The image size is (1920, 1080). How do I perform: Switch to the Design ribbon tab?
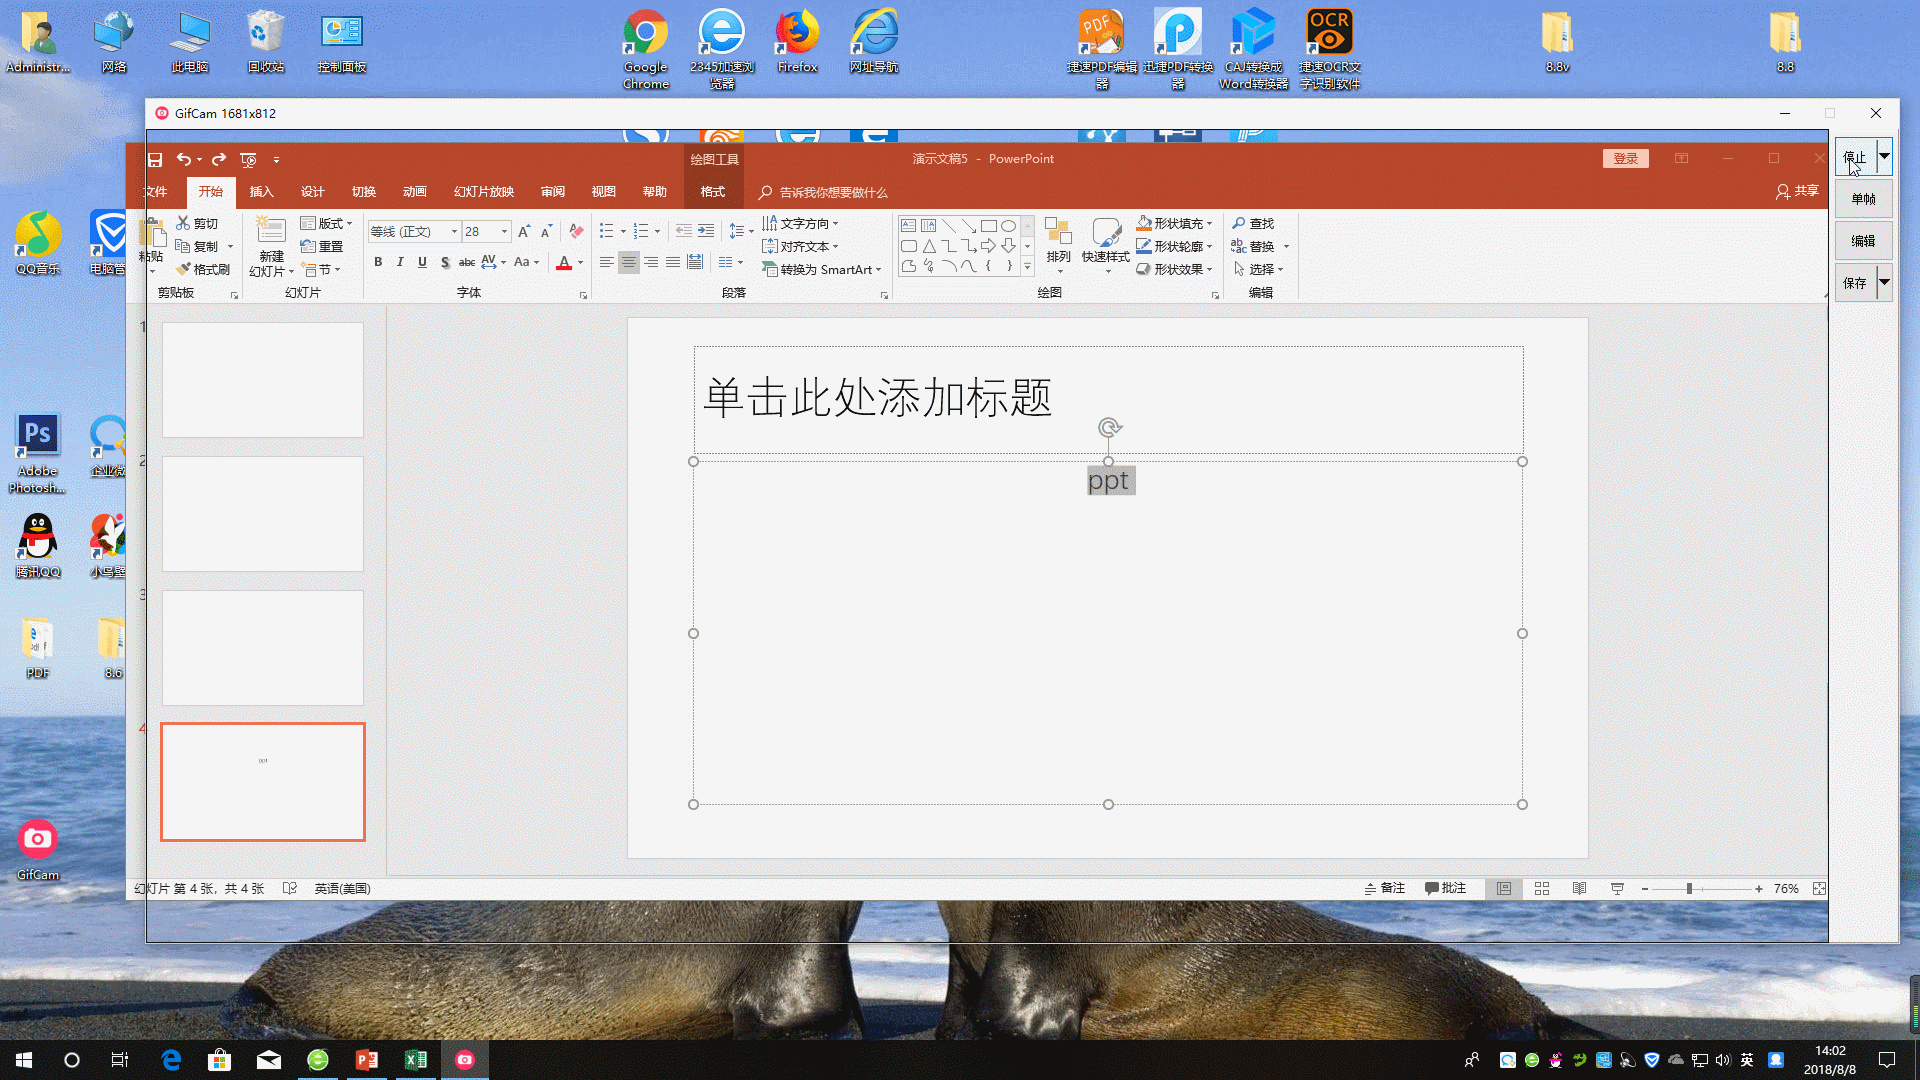click(x=312, y=192)
